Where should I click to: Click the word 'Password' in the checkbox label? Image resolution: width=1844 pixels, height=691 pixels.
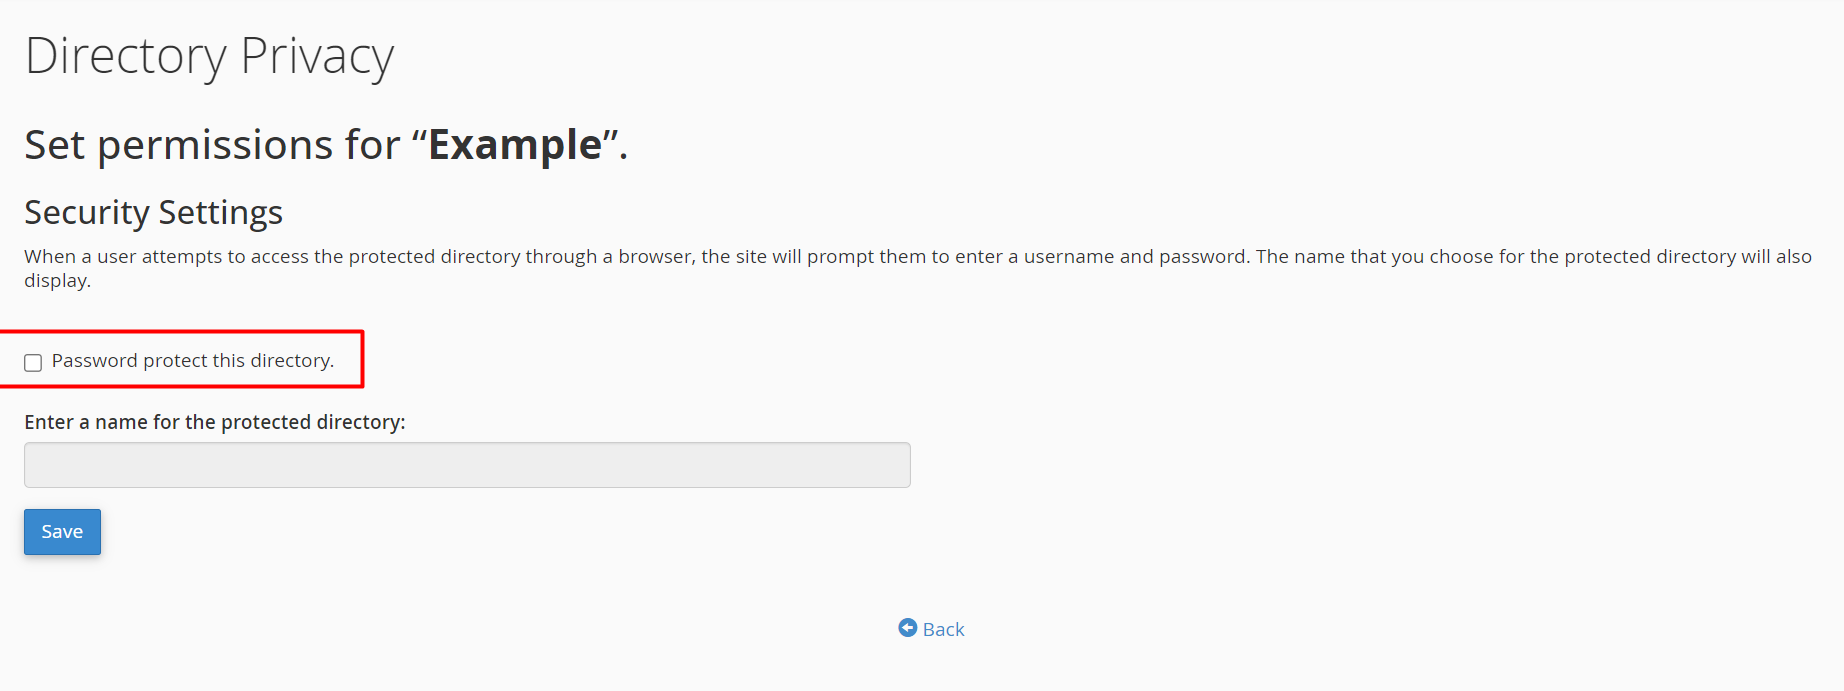point(95,361)
